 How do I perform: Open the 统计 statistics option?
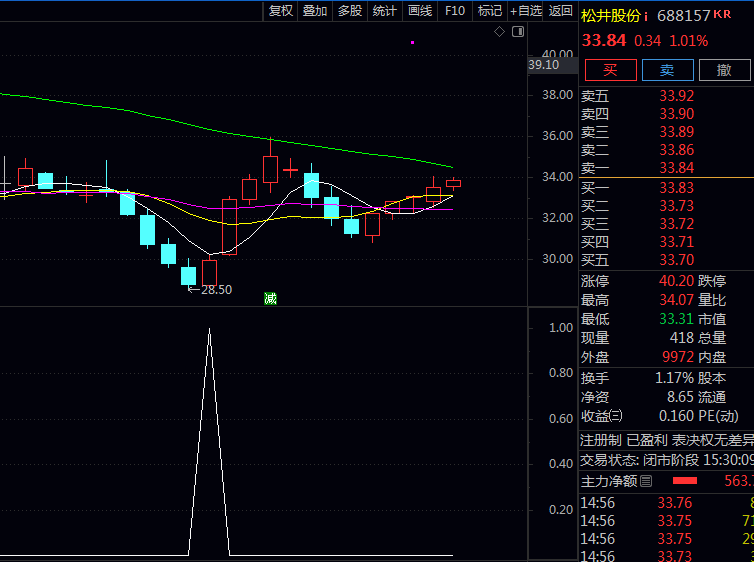tap(384, 10)
